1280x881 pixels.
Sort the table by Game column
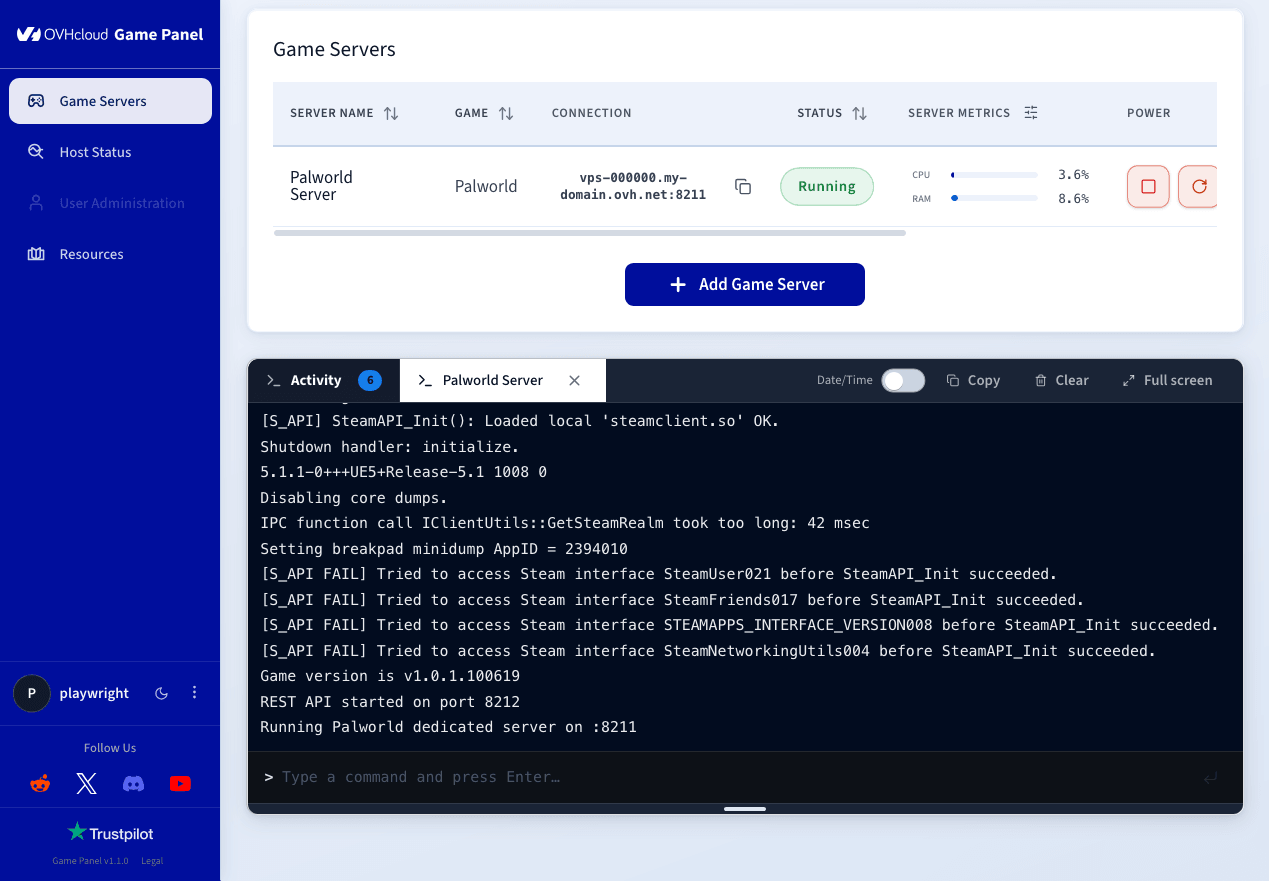pyautogui.click(x=506, y=113)
